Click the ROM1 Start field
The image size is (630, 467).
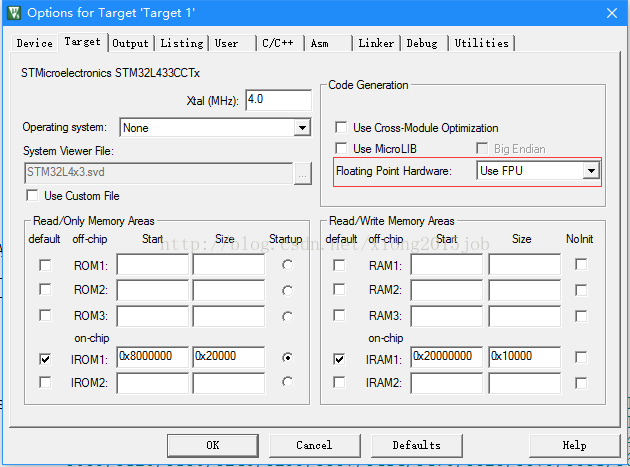pyautogui.click(x=152, y=264)
